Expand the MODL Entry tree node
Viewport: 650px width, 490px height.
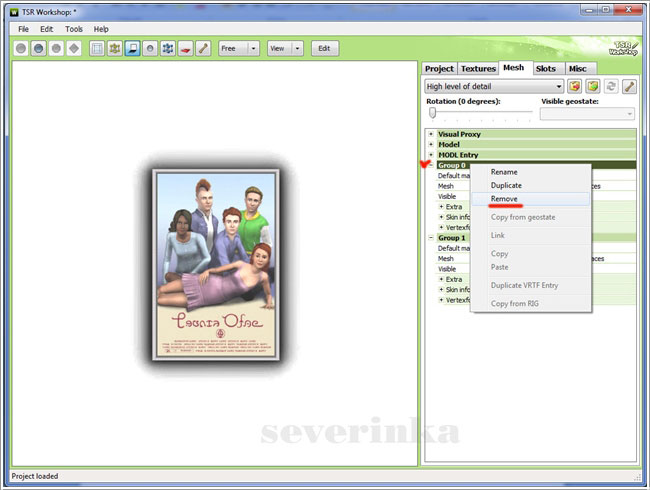click(x=431, y=154)
